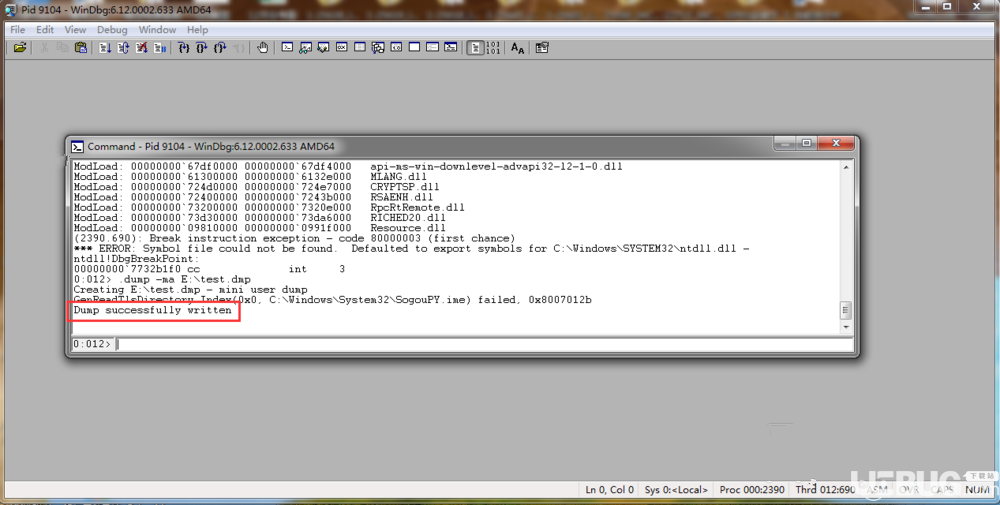Open the Debug menu
The height and width of the screenshot is (505, 1000).
(x=112, y=29)
